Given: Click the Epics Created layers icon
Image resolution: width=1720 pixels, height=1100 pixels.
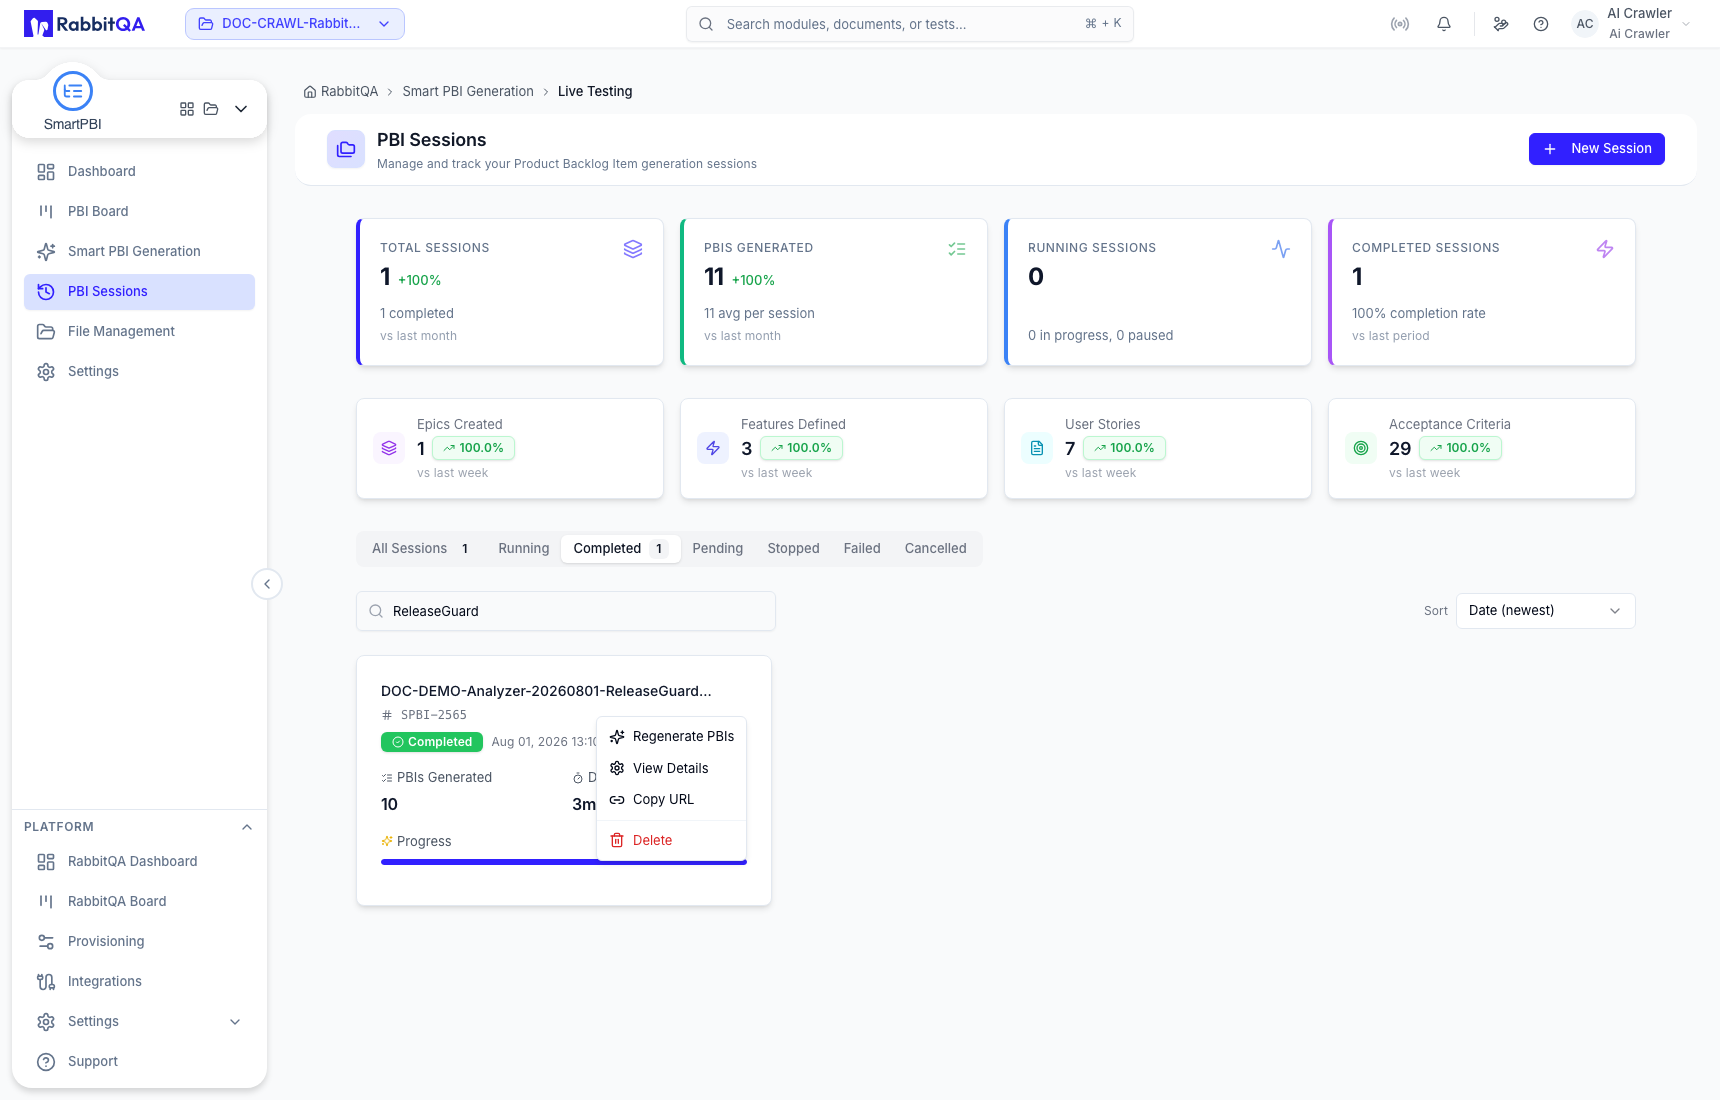Looking at the screenshot, I should (x=389, y=448).
